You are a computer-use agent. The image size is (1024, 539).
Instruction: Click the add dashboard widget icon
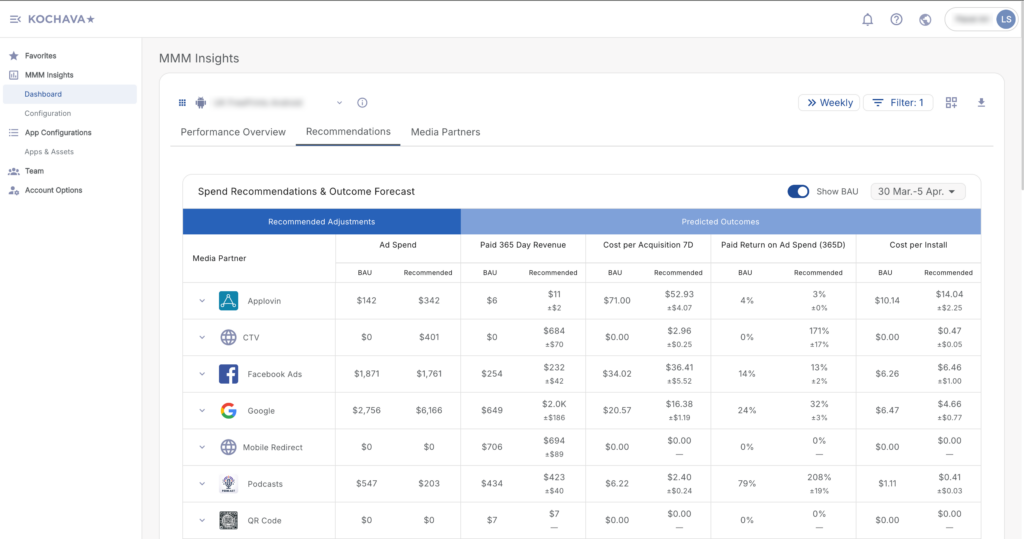click(951, 103)
